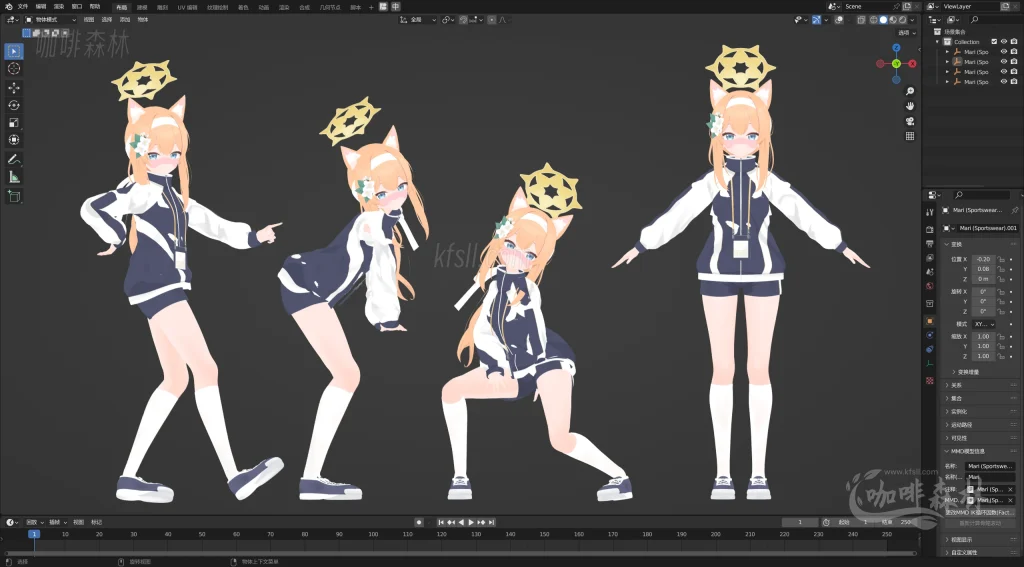Toggle camera view with camera icon
Image resolution: width=1024 pixels, height=567 pixels.
[x=910, y=121]
